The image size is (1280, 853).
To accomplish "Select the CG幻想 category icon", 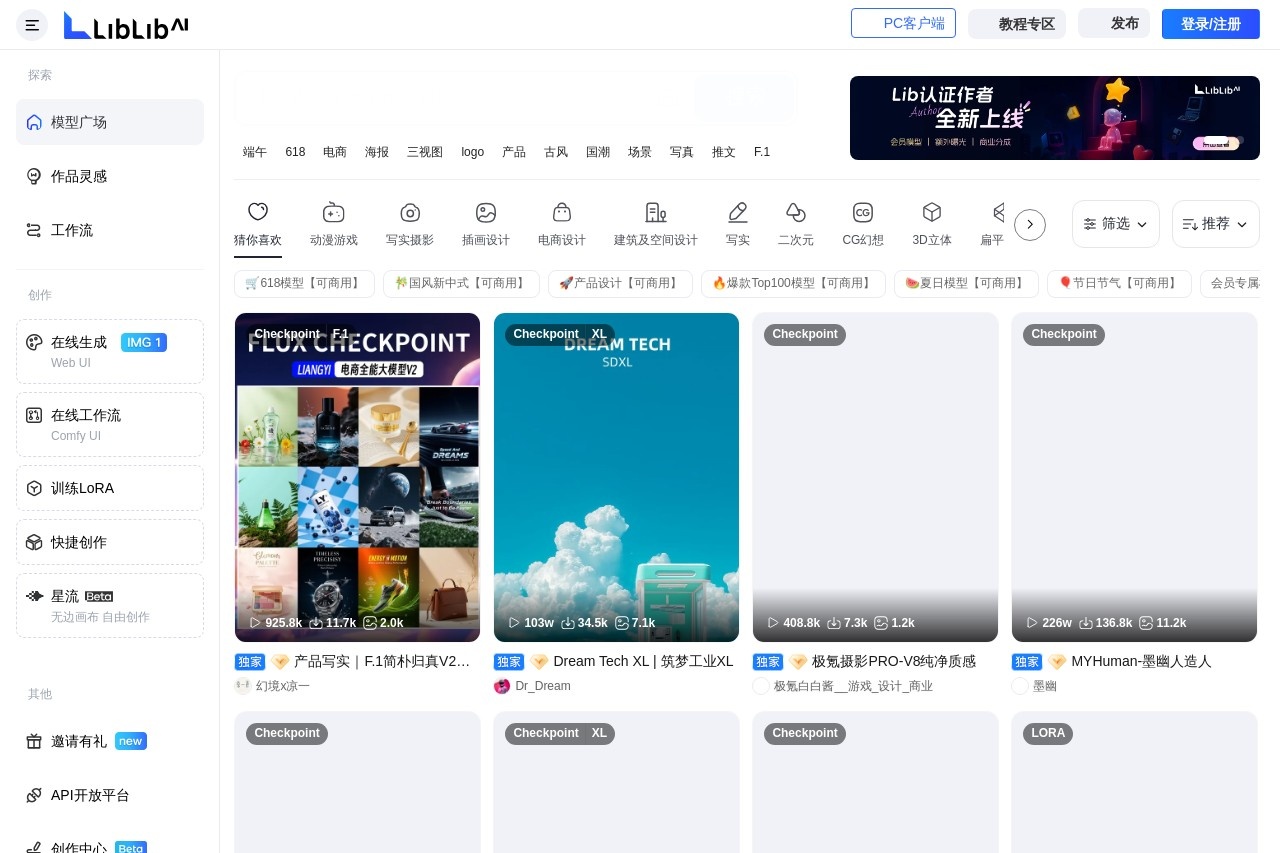I will coord(862,212).
